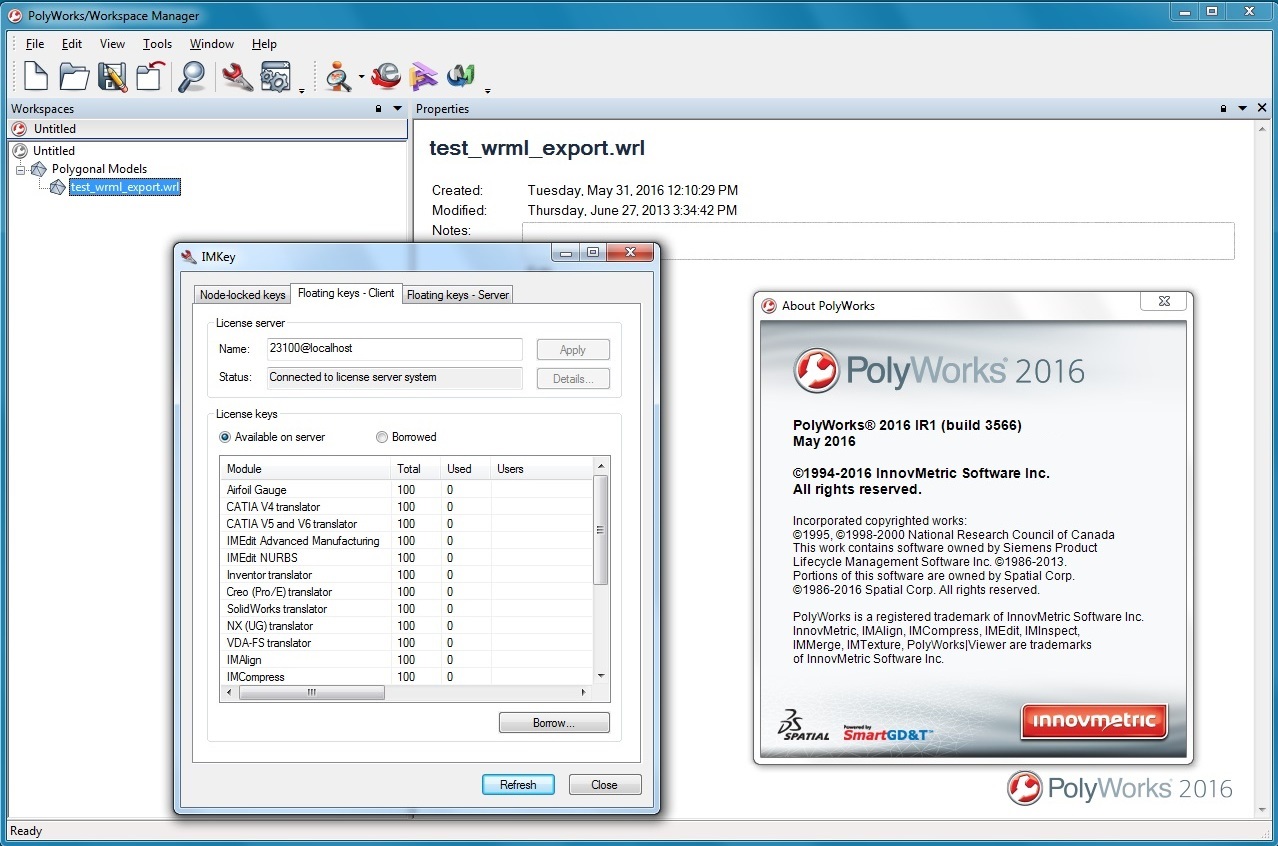Click the lock icon in Properties pane header

tap(1224, 109)
